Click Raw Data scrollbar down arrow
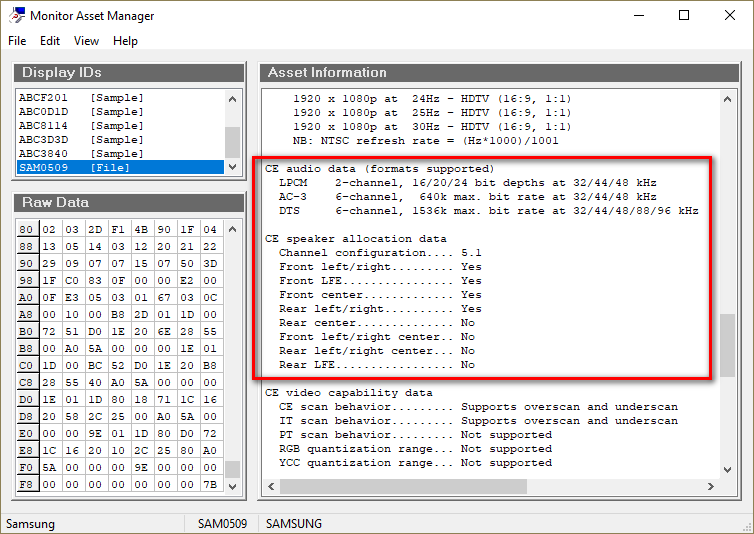Viewport: 754px width, 534px height. click(233, 487)
